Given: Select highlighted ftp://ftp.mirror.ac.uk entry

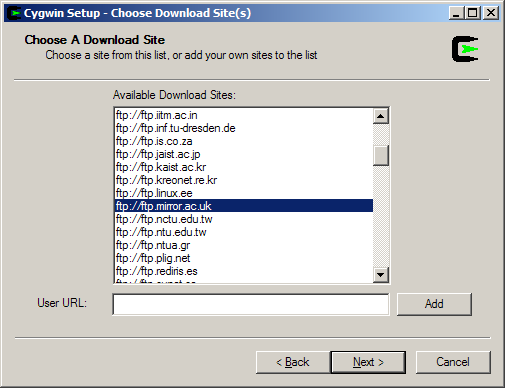Looking at the screenshot, I should (244, 206).
